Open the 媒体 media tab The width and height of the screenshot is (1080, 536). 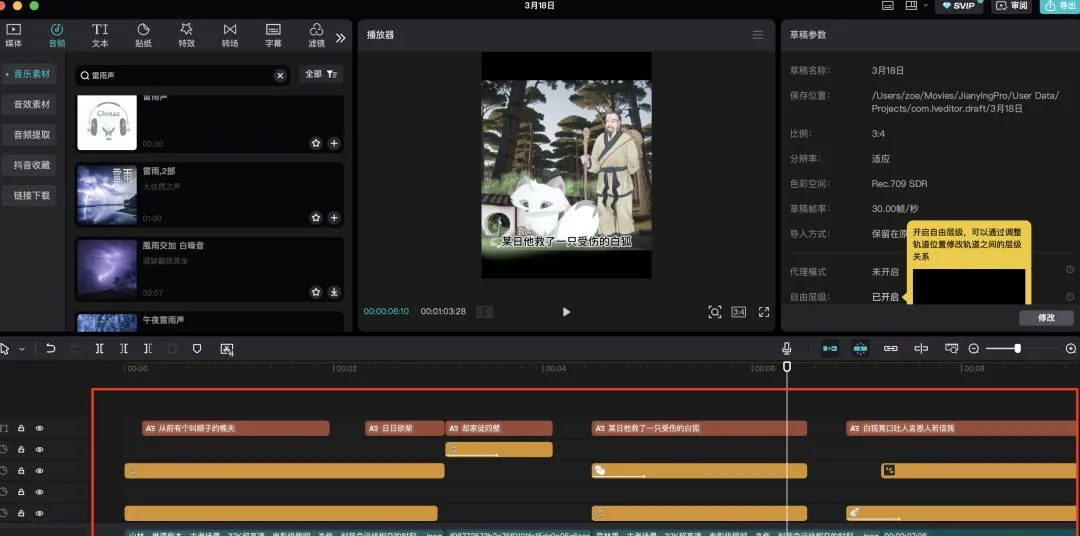[x=14, y=35]
